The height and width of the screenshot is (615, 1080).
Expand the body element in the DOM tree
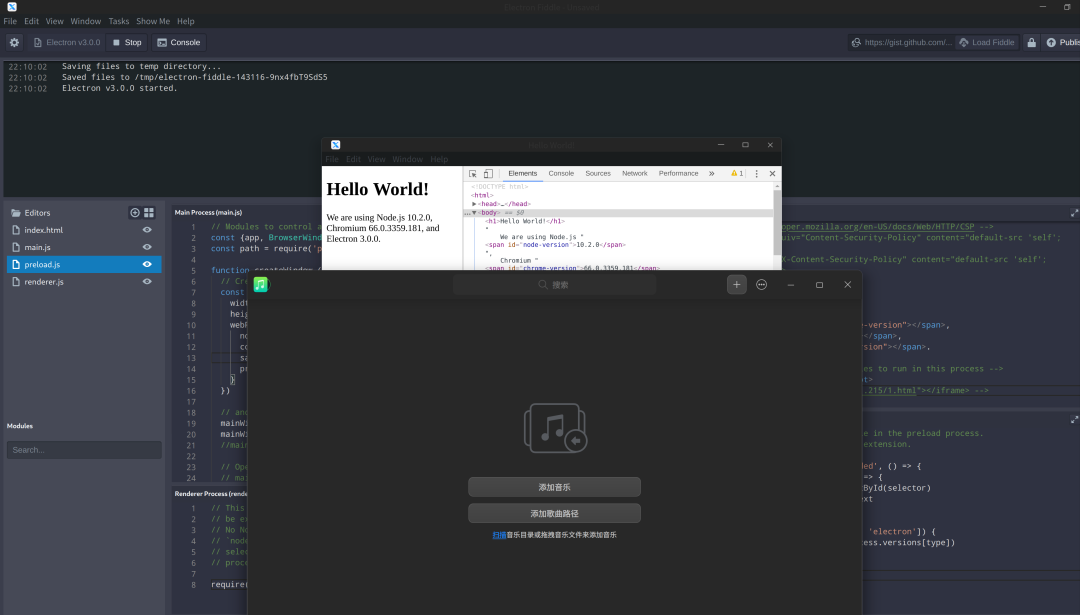point(475,211)
